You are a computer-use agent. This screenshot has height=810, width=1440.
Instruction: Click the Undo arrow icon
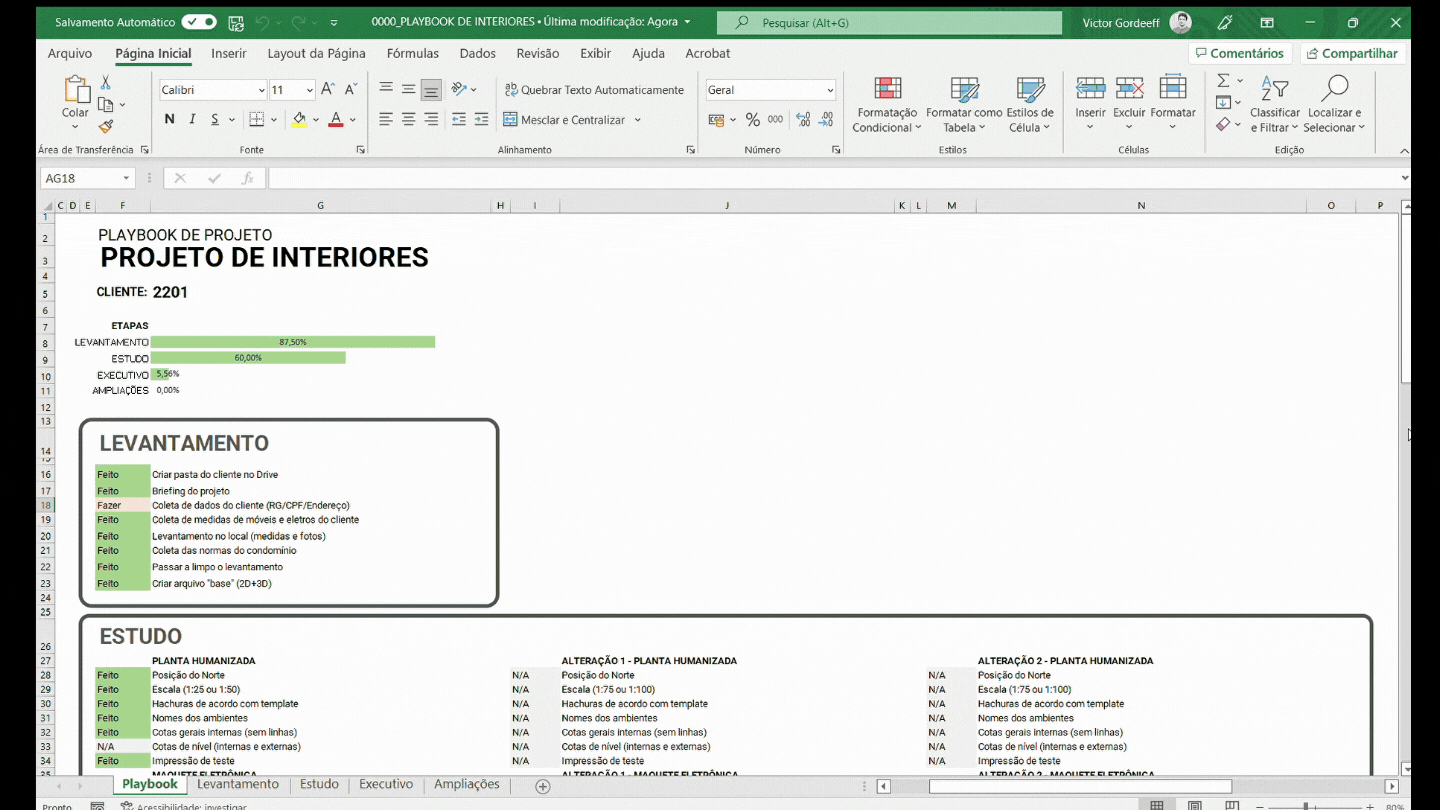click(x=262, y=22)
